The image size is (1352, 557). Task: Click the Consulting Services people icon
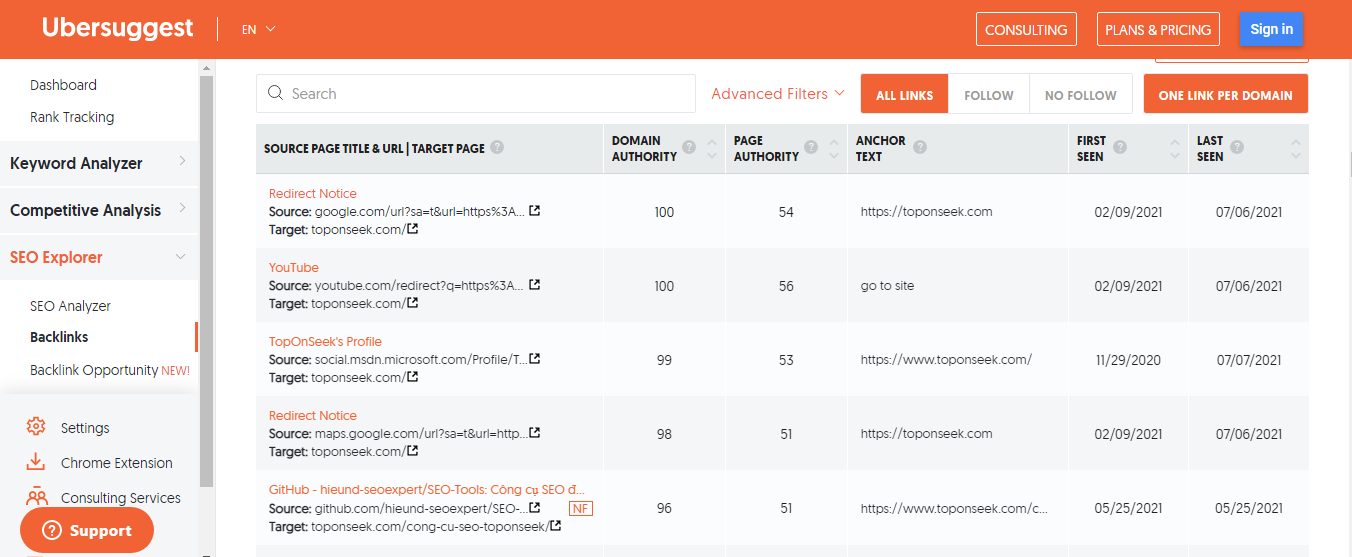(36, 497)
